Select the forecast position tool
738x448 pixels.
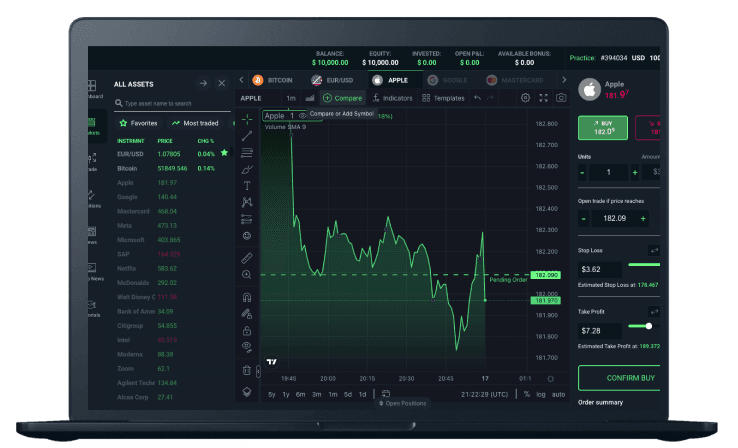click(x=247, y=219)
